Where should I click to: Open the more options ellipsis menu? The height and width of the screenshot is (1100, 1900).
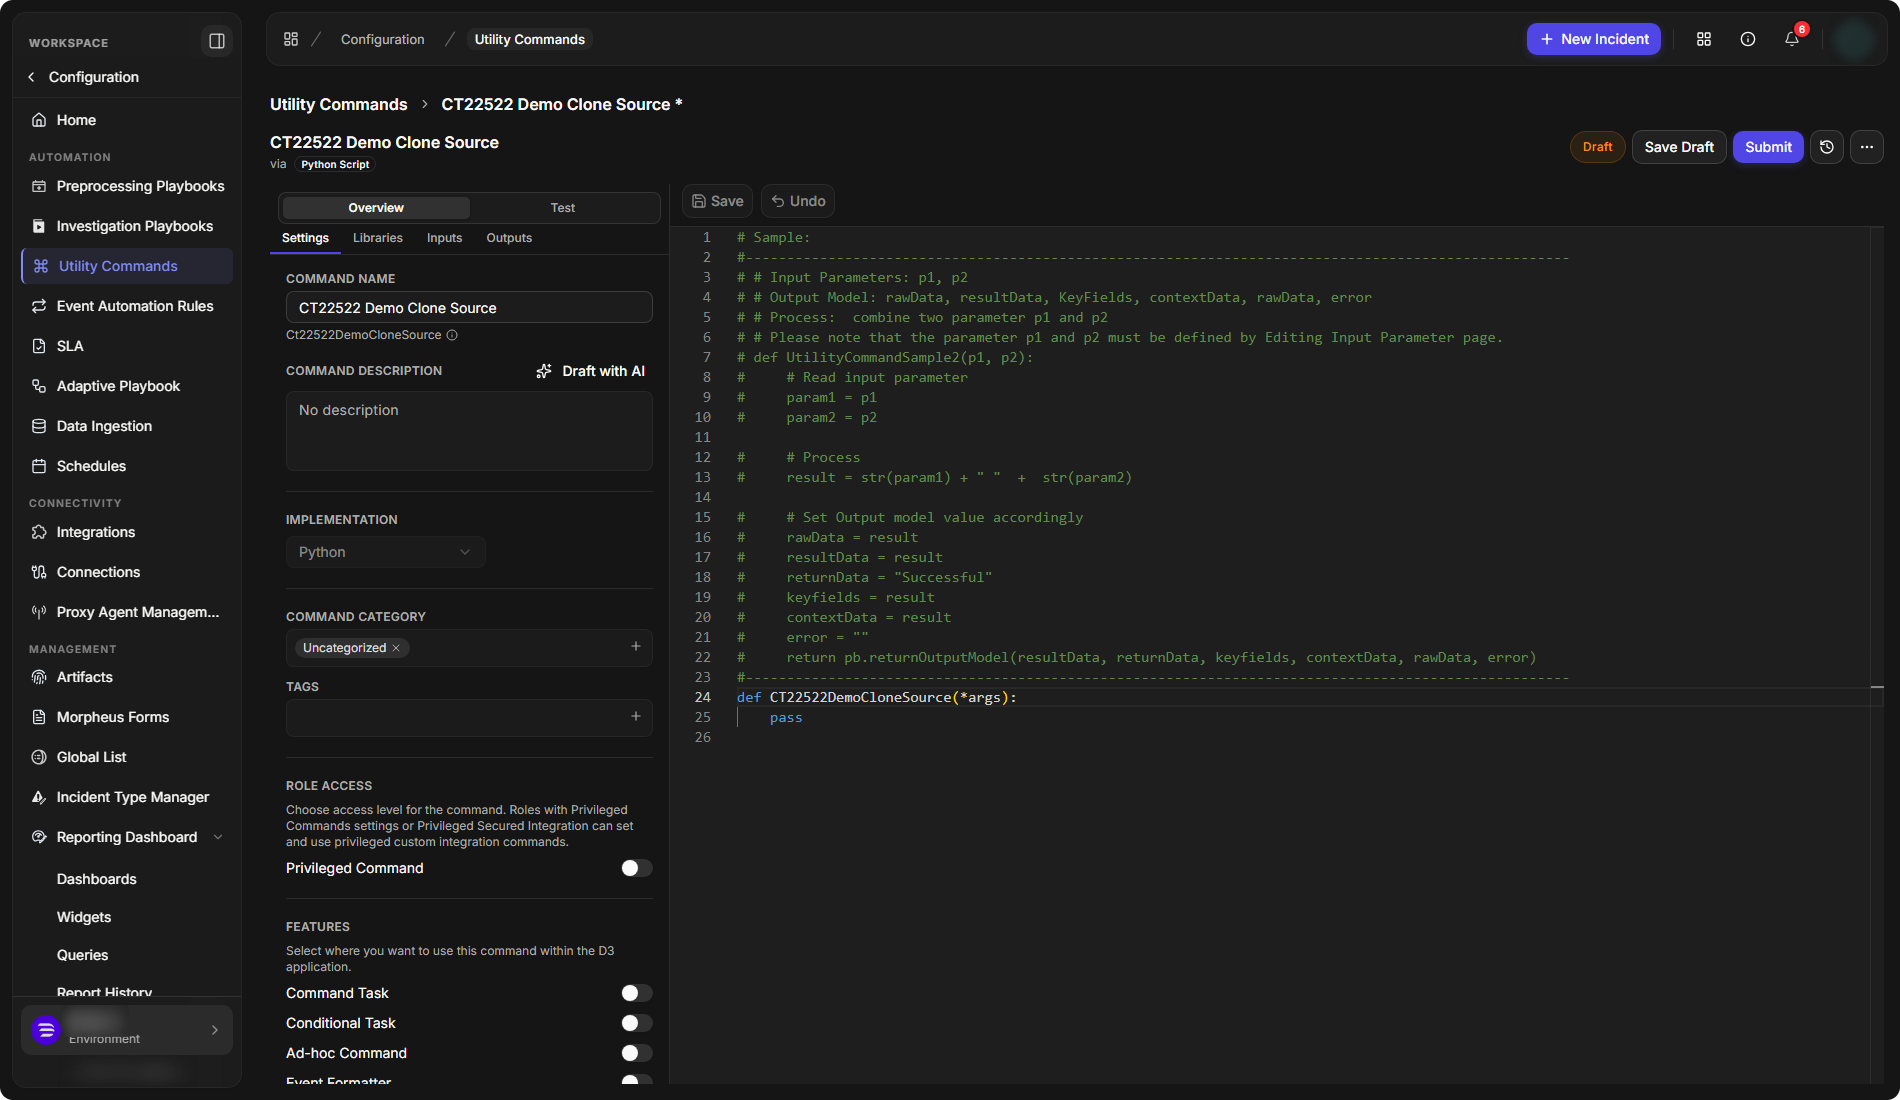click(1867, 147)
